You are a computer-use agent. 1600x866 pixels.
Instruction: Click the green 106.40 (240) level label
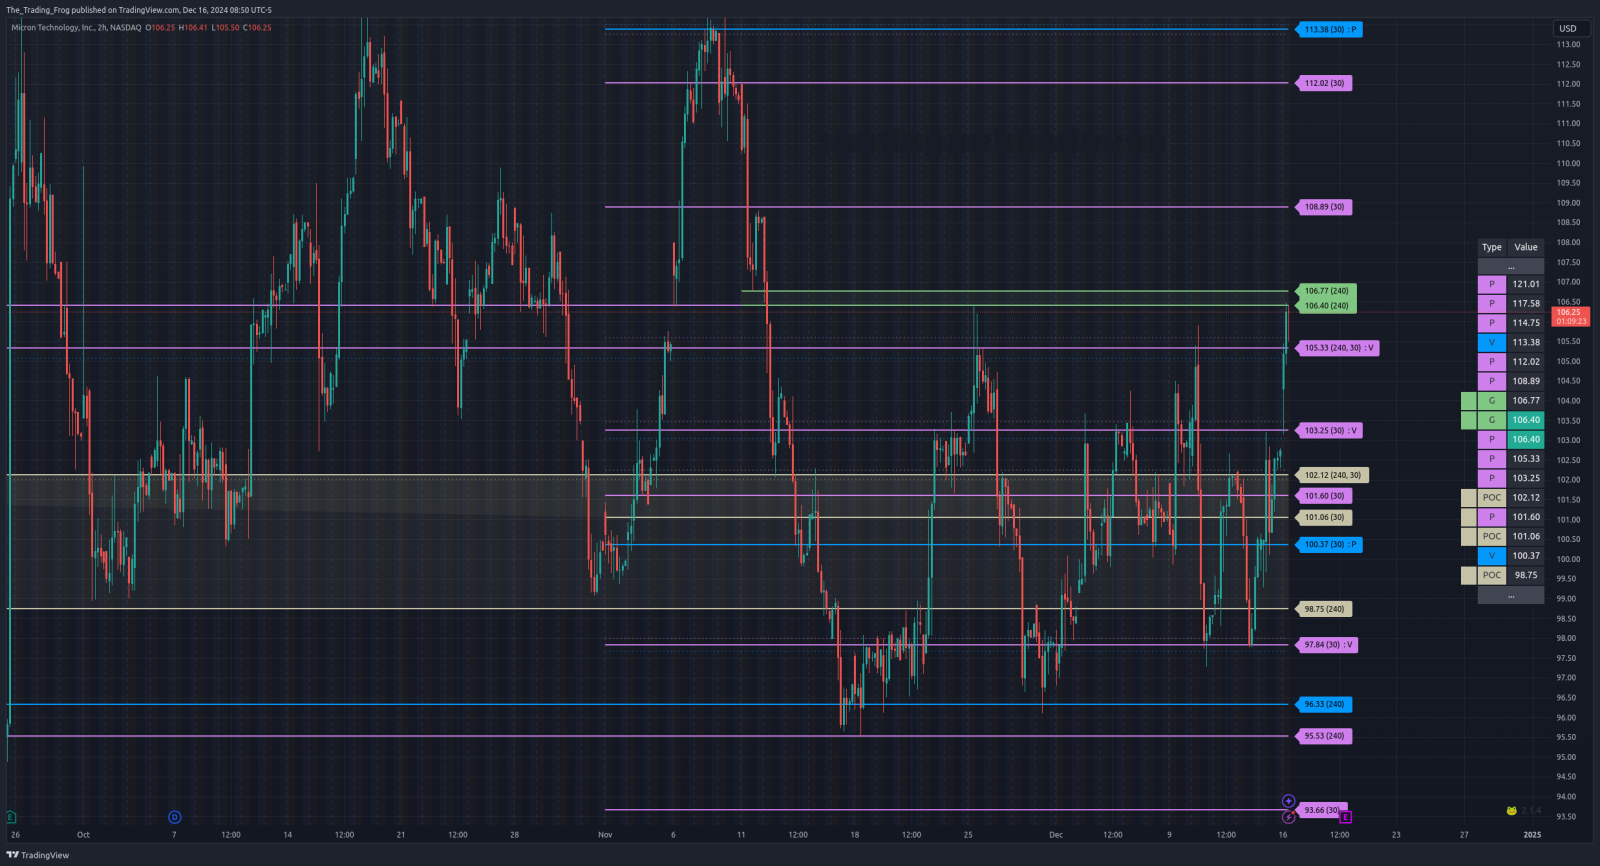click(x=1326, y=306)
